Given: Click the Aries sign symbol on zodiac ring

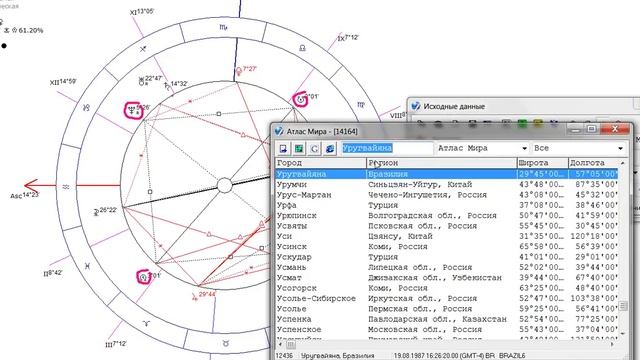Looking at the screenshot, I should point(146,324).
